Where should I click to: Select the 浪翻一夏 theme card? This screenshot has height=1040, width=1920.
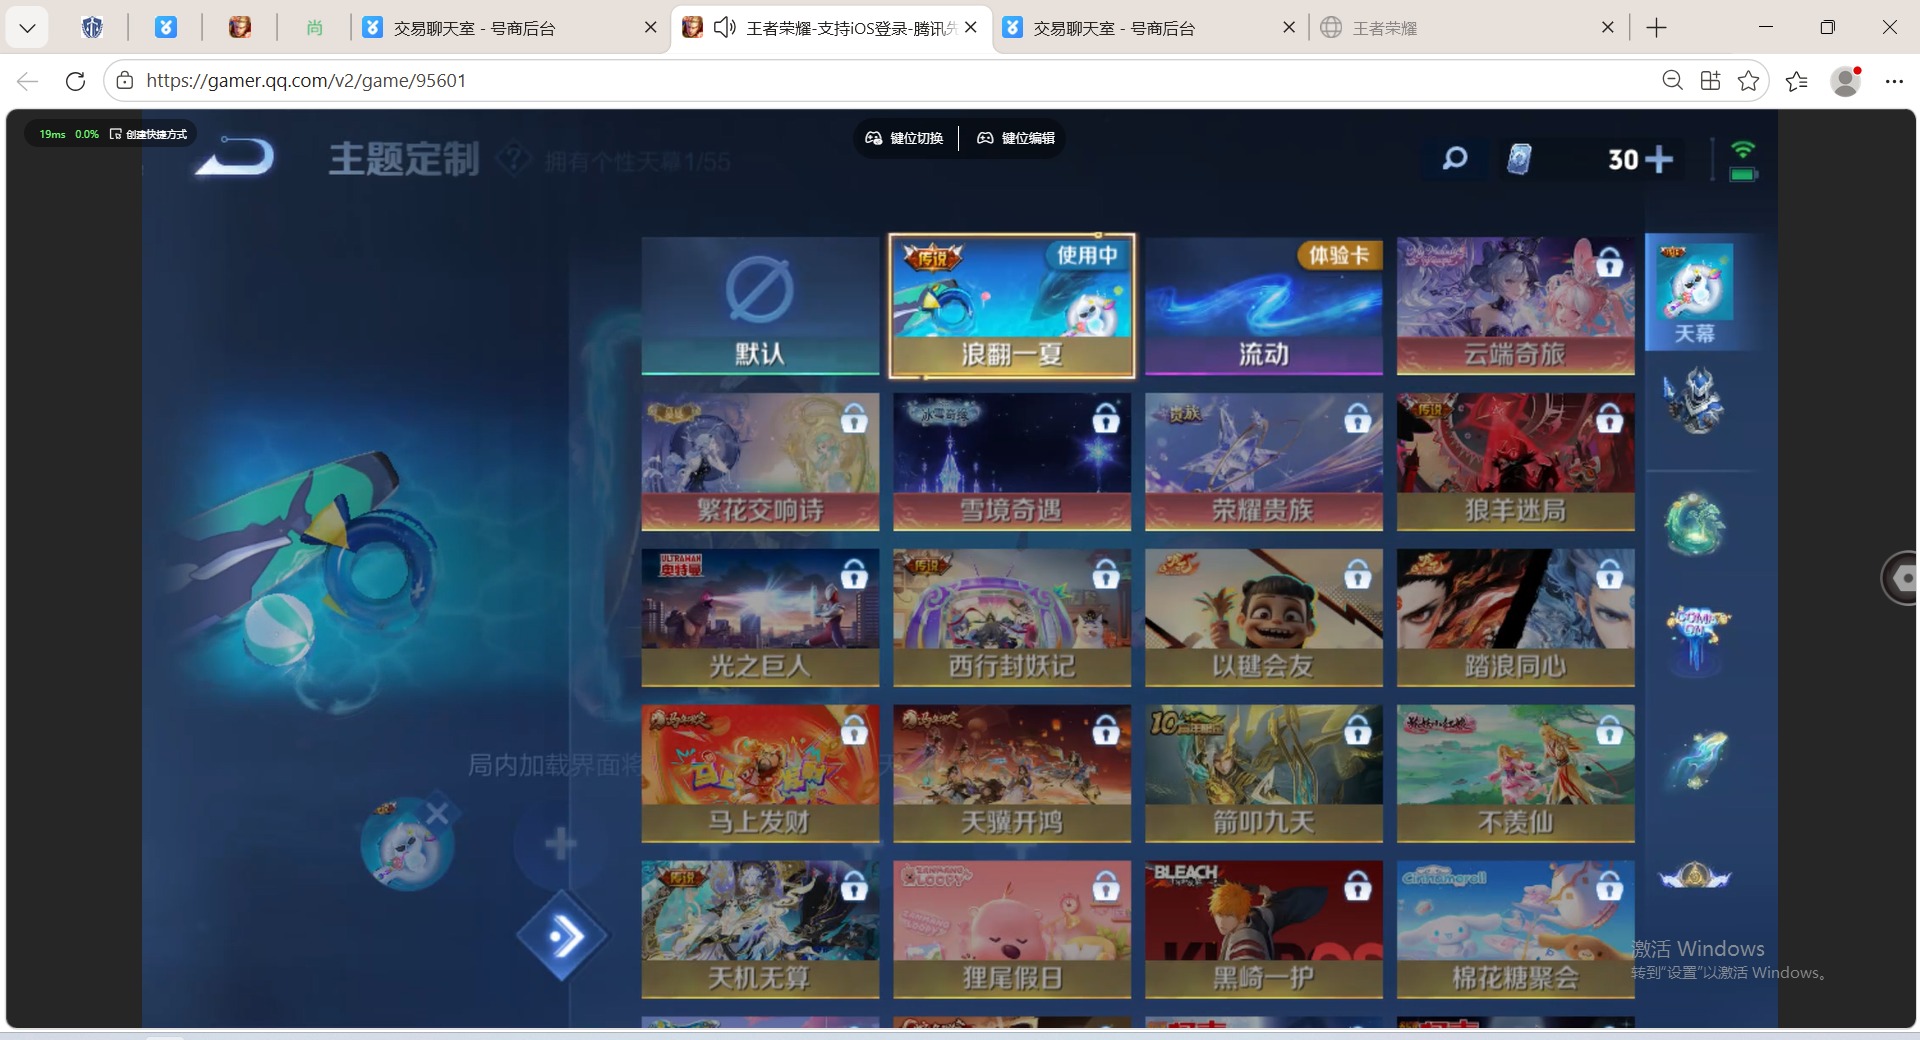click(1012, 306)
